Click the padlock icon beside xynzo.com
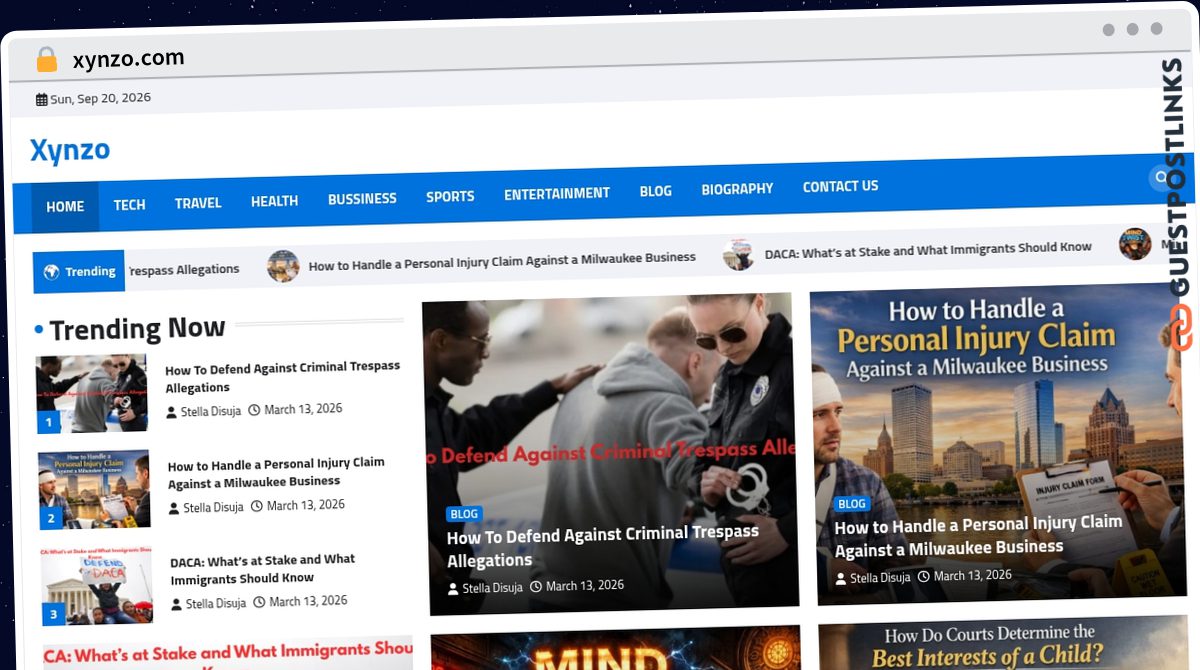This screenshot has height=670, width=1200. tap(47, 59)
